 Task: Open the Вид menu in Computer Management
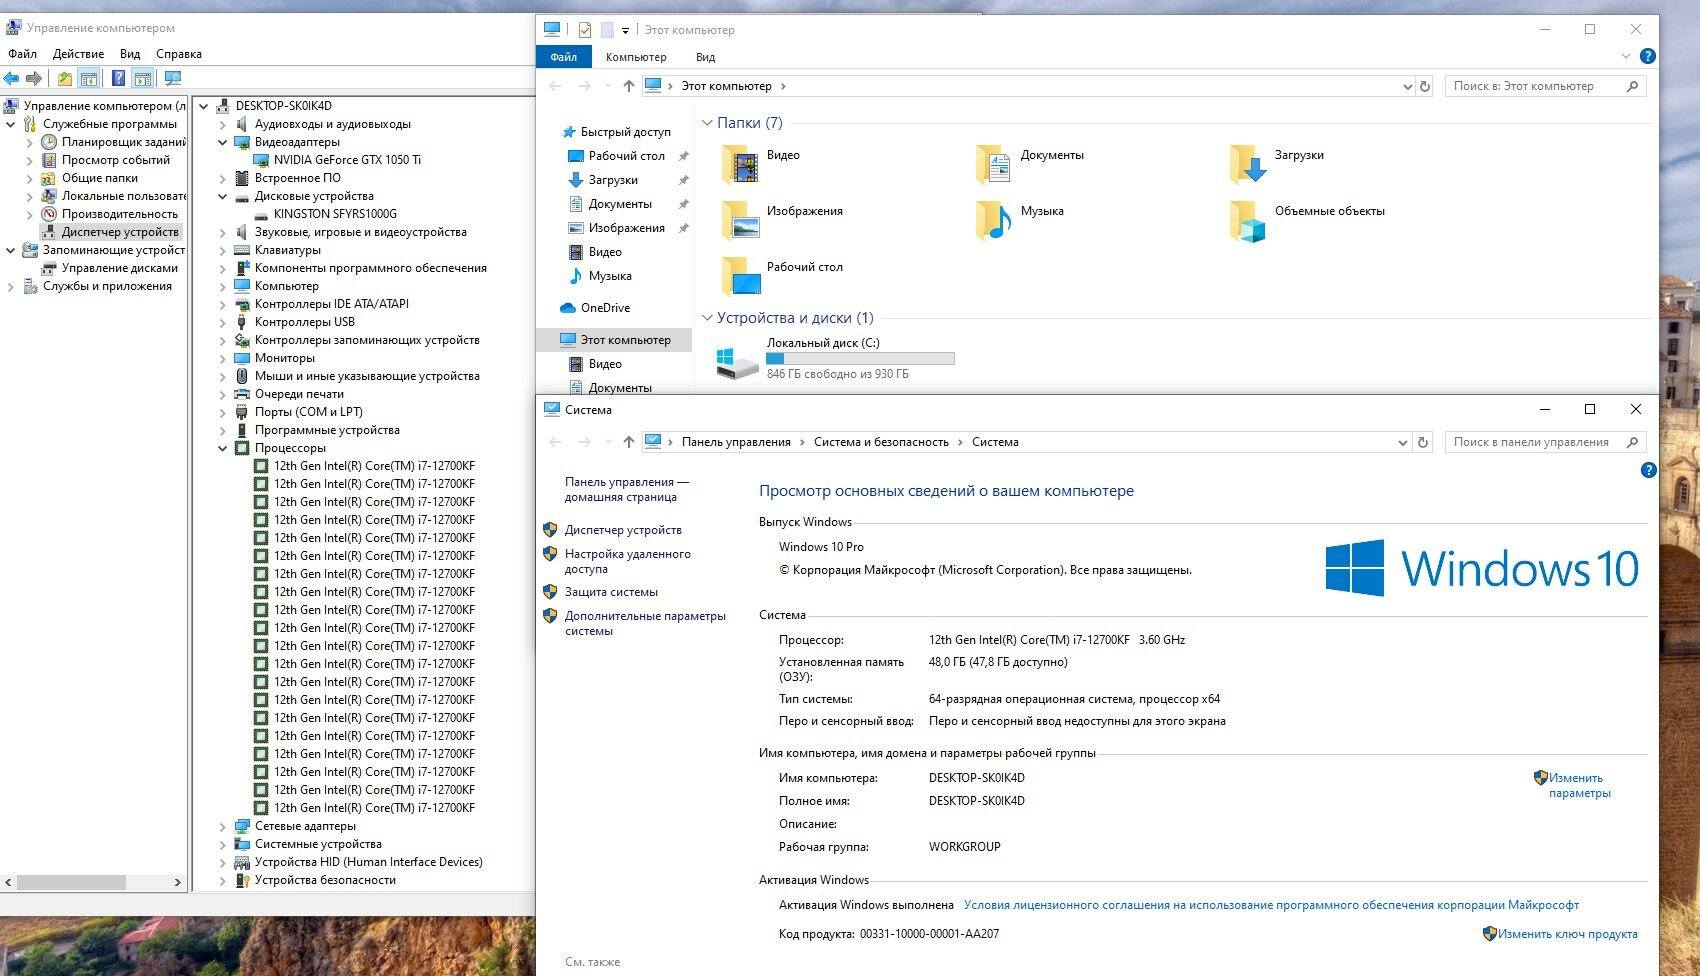click(130, 54)
